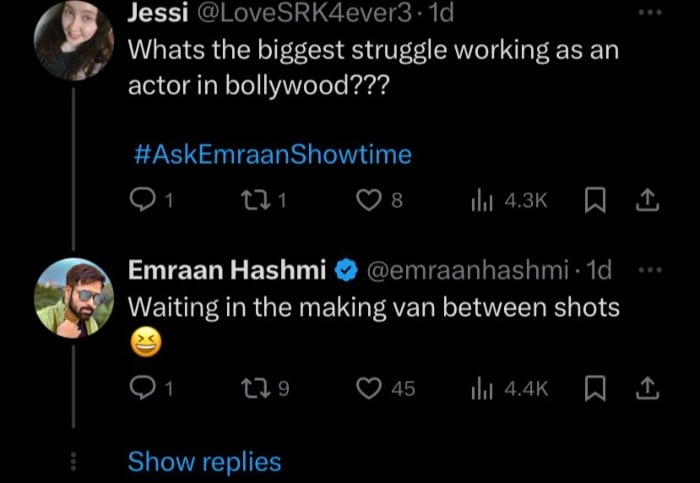Image resolution: width=700 pixels, height=483 pixels.
Task: Open the #AskEmraanShowtime hashtag
Action: [x=271, y=155]
